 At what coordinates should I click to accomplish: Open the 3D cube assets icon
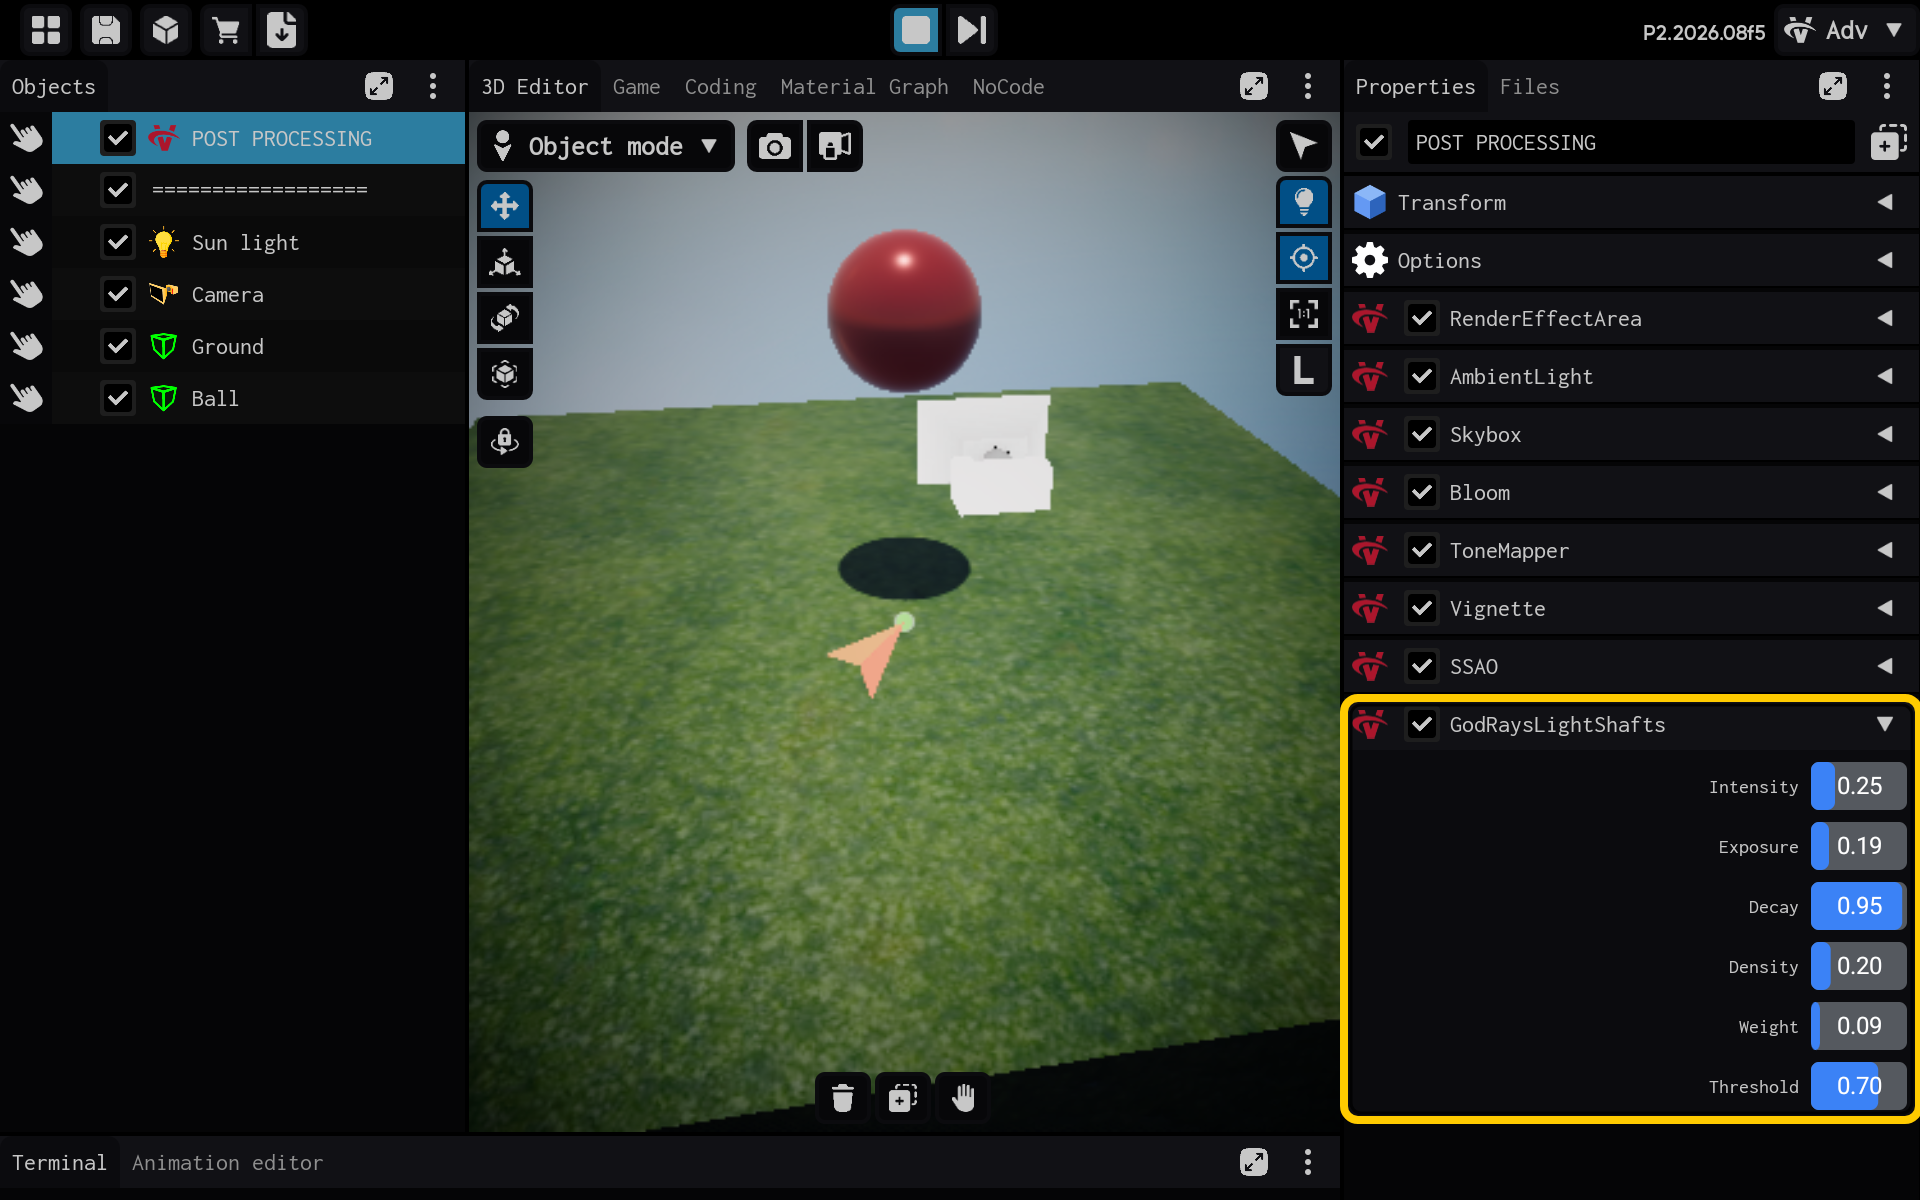pos(165,30)
